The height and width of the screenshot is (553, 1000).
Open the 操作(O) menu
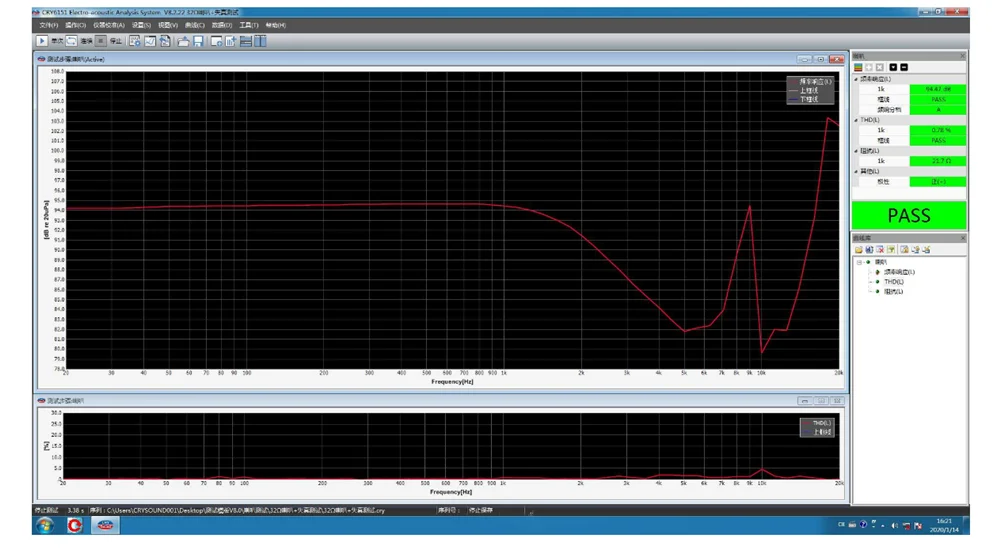(75, 25)
